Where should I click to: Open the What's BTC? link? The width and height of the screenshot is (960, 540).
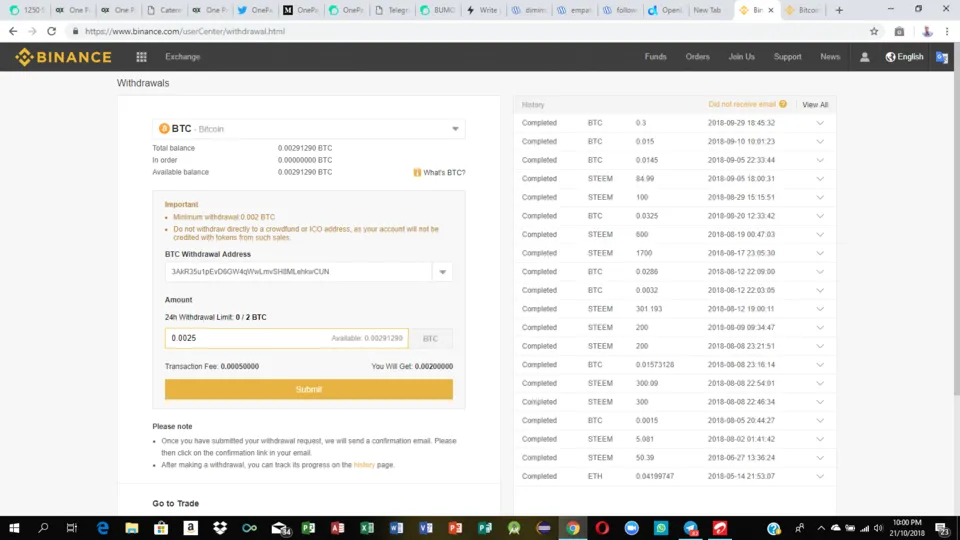[x=444, y=173]
